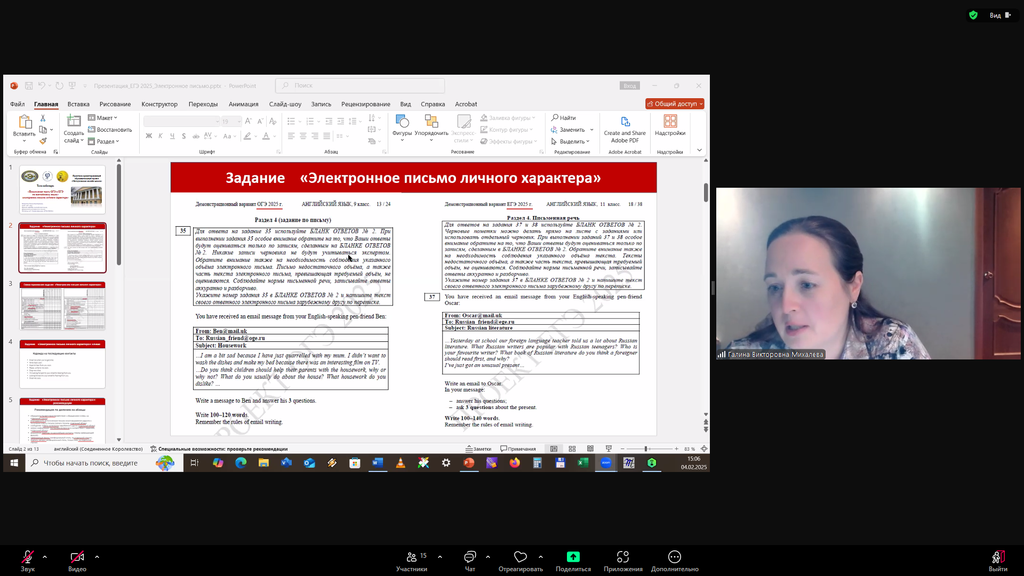Toggle underline Ч formatting
1024x576 pixels.
tap(172, 136)
